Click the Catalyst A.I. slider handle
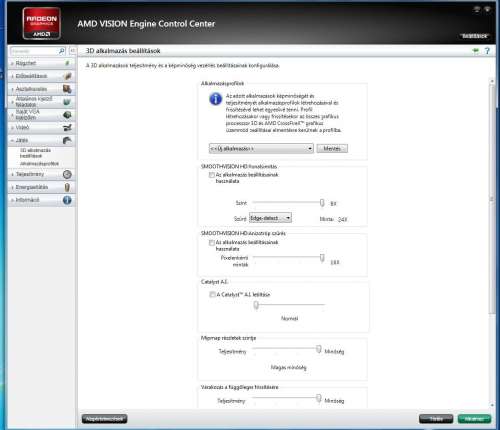Viewport: 500px width, 430px height. [256, 305]
